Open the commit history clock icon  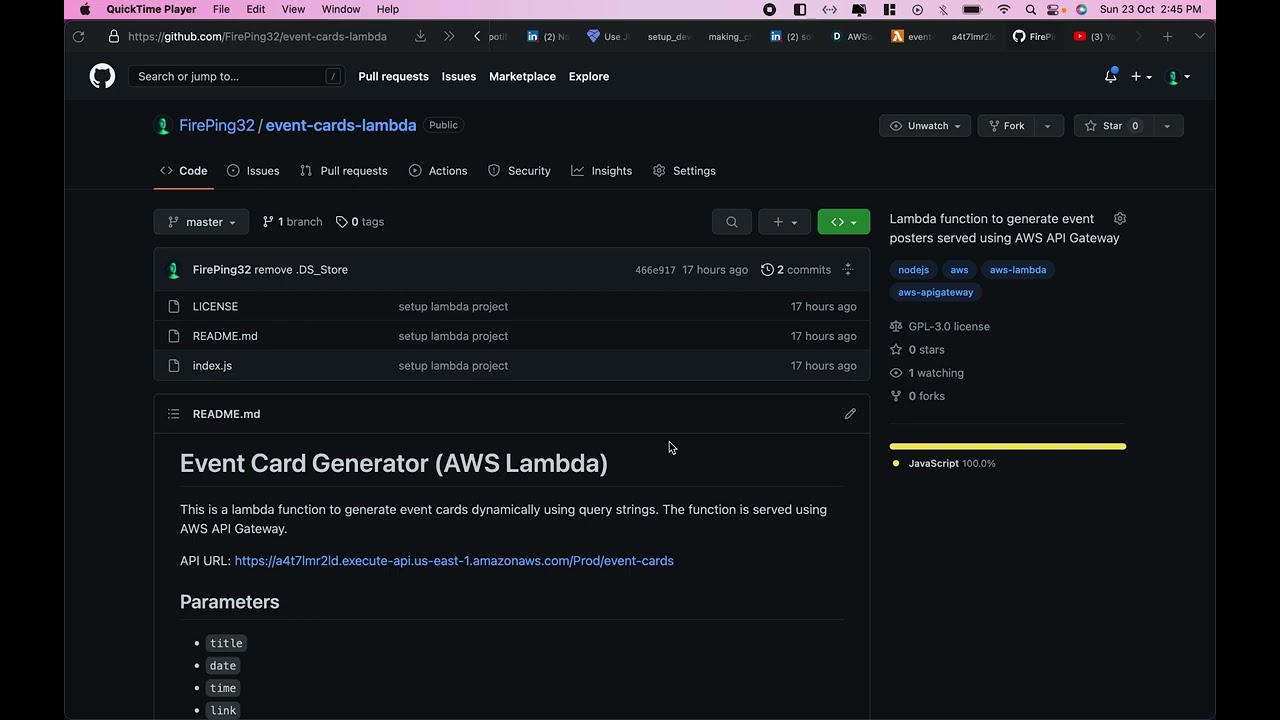point(767,270)
